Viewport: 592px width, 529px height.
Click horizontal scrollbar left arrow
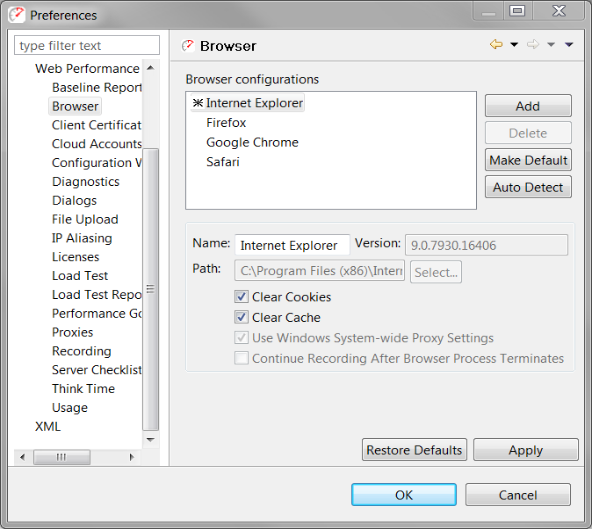[22, 457]
